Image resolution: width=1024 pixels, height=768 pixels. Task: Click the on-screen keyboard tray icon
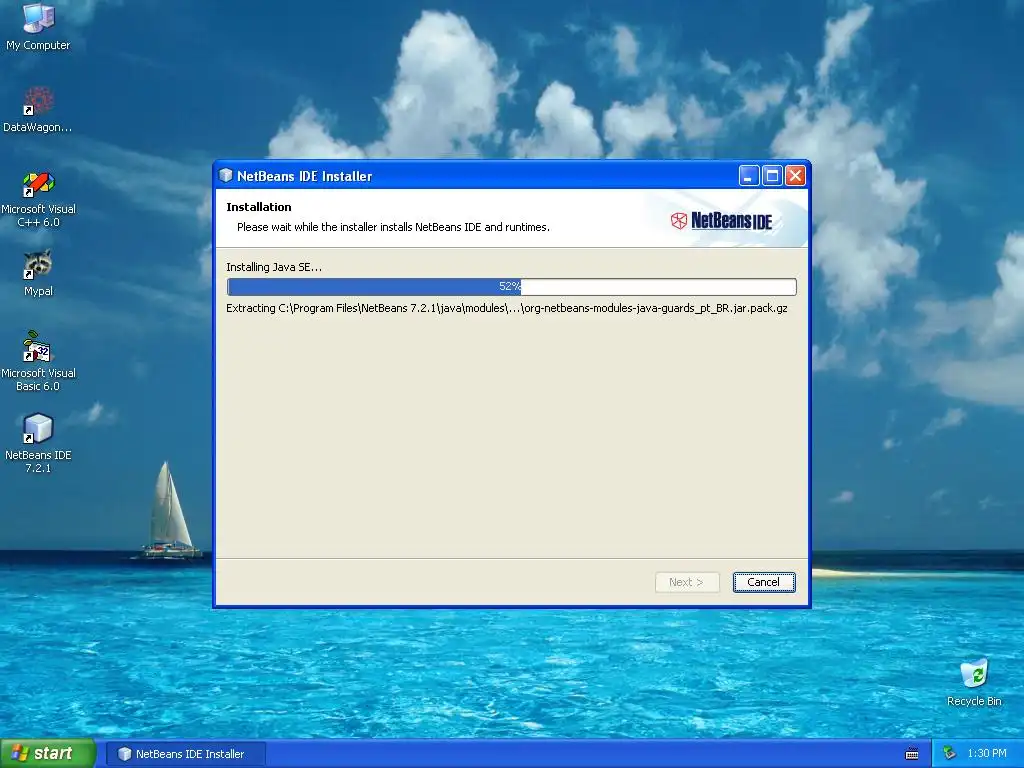click(x=912, y=754)
